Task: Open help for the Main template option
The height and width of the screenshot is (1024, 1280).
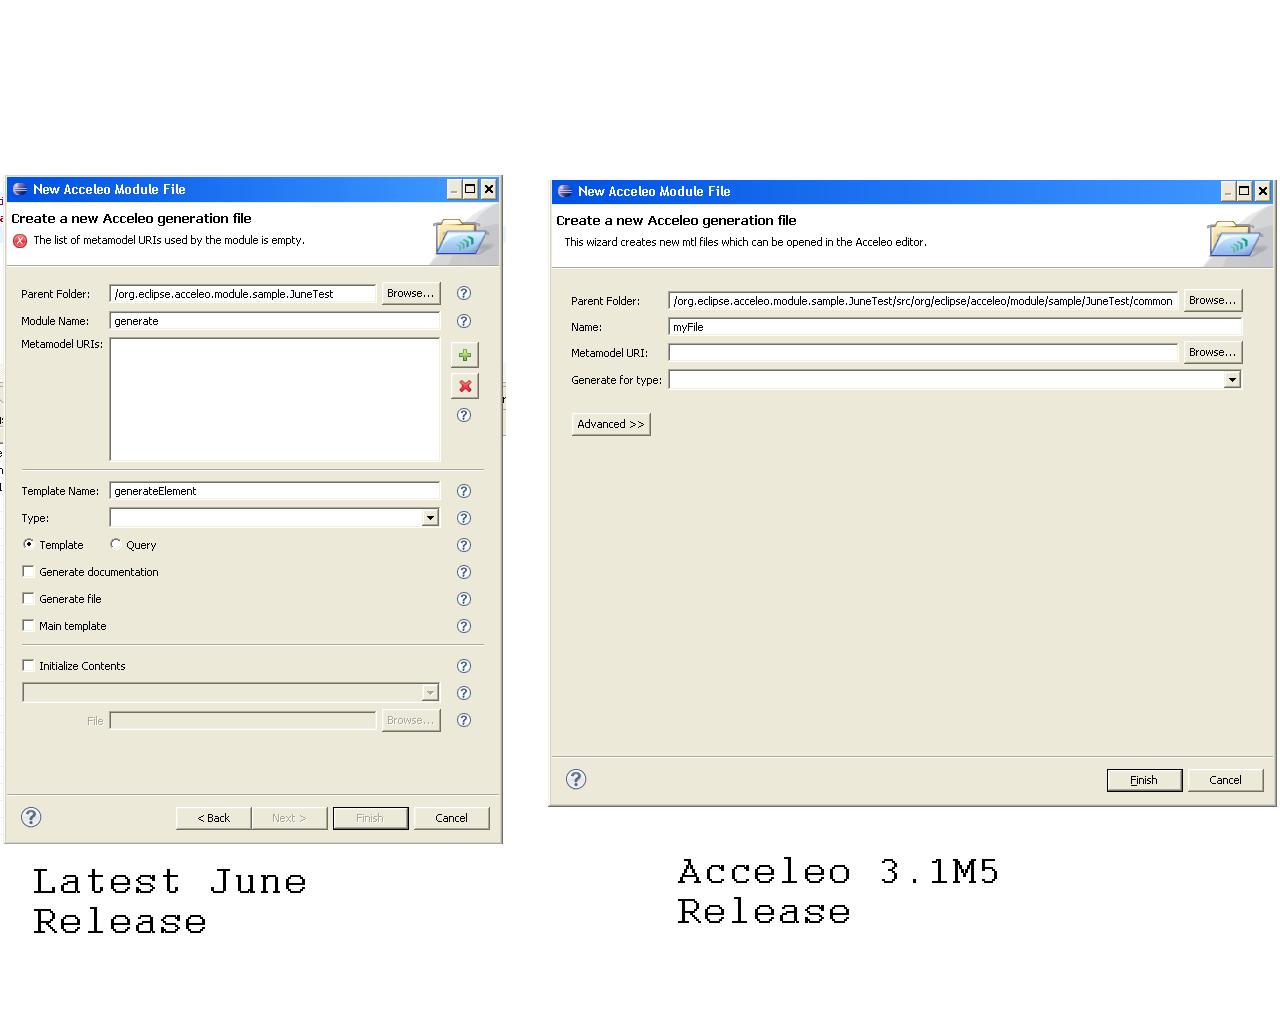Action: click(x=464, y=626)
